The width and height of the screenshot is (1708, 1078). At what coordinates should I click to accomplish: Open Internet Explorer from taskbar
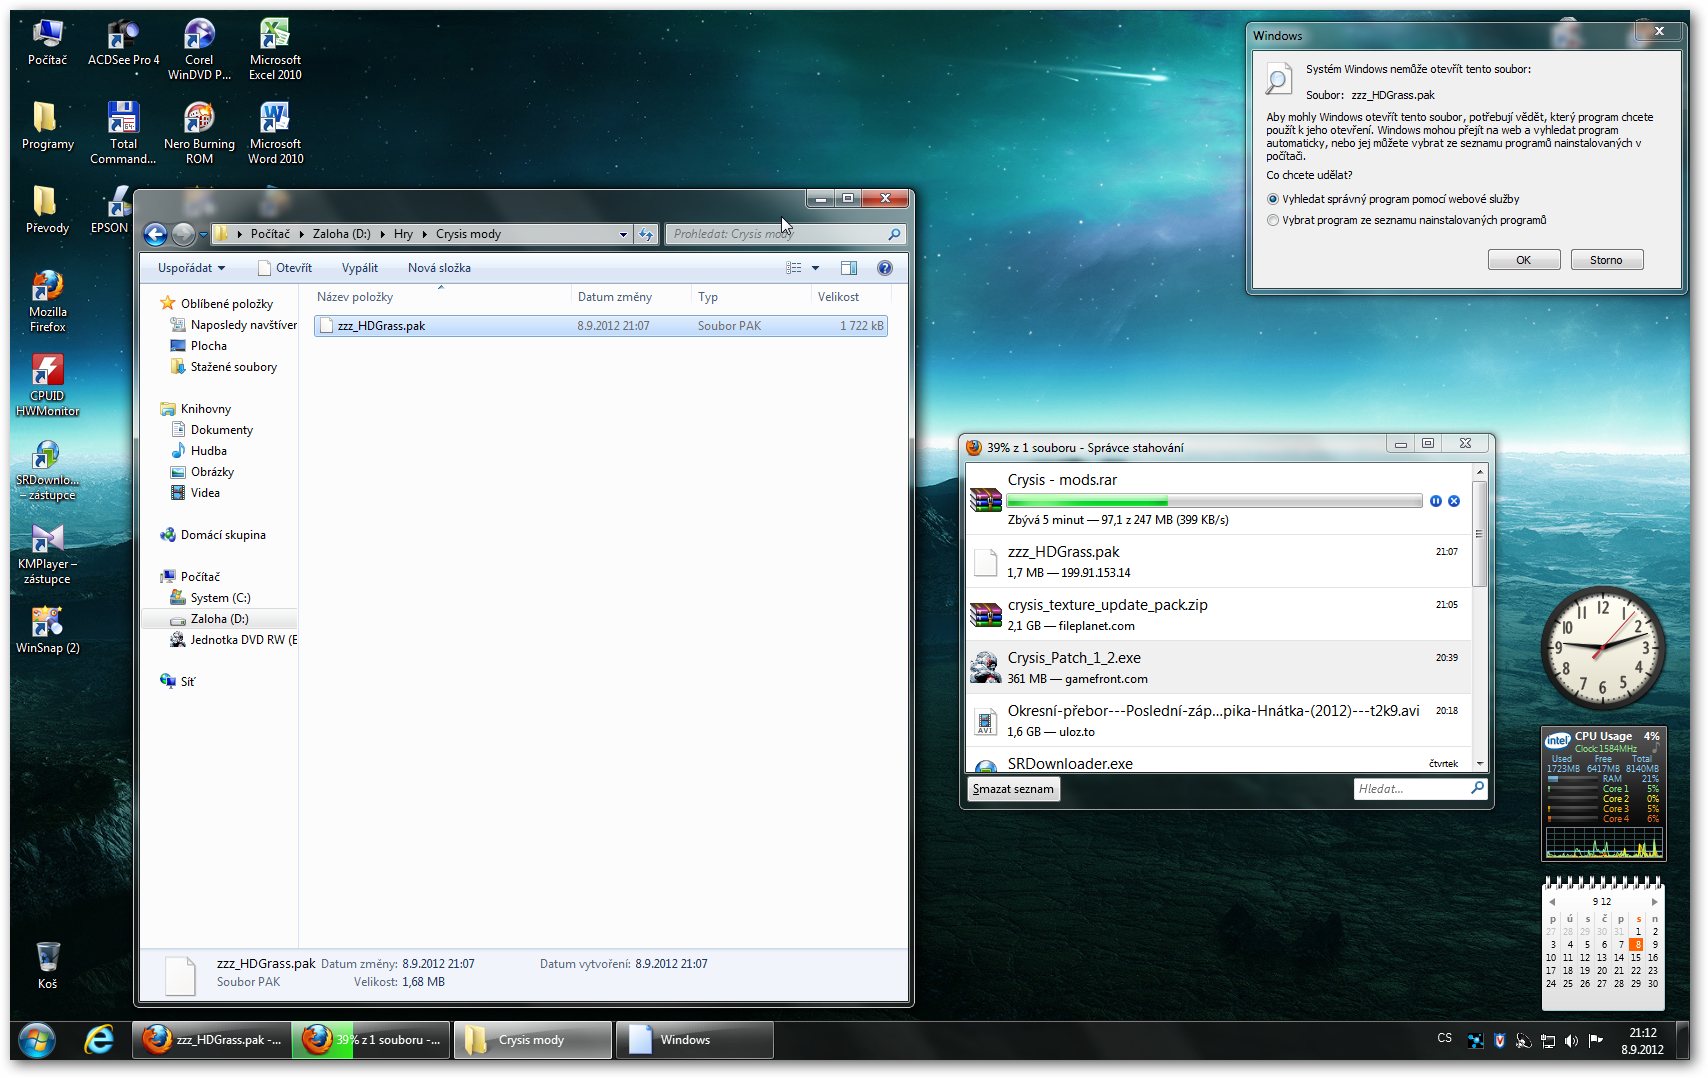[x=99, y=1040]
